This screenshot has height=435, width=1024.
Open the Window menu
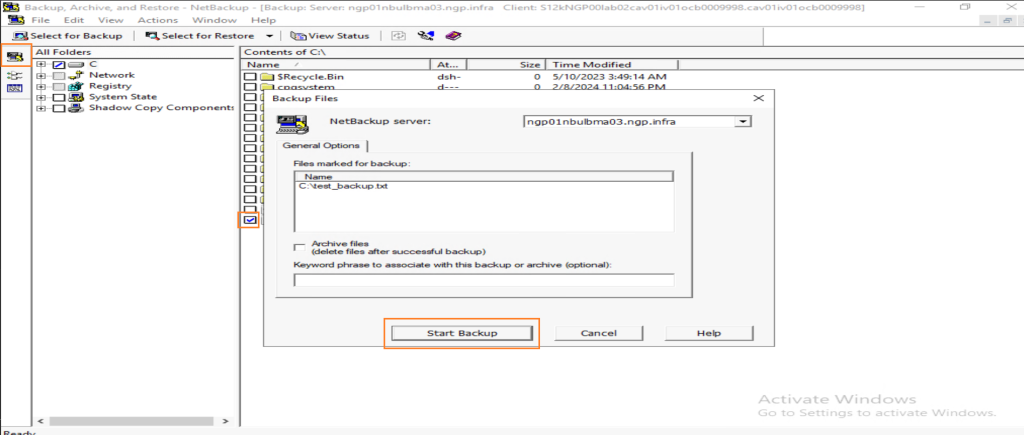pos(214,20)
